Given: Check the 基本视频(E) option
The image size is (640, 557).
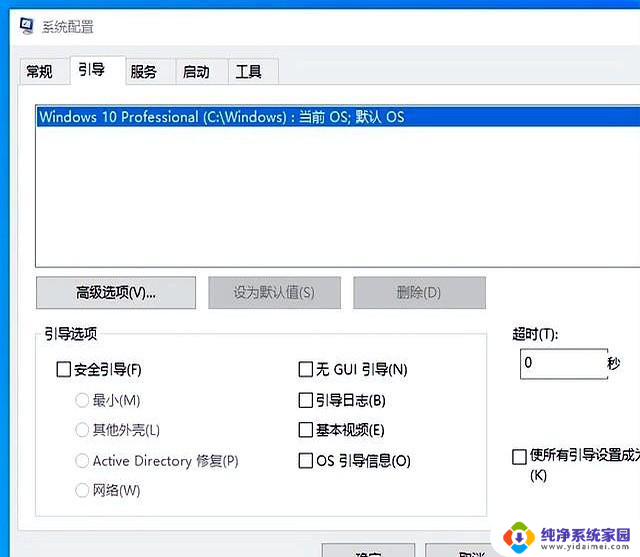Looking at the screenshot, I should point(305,430).
